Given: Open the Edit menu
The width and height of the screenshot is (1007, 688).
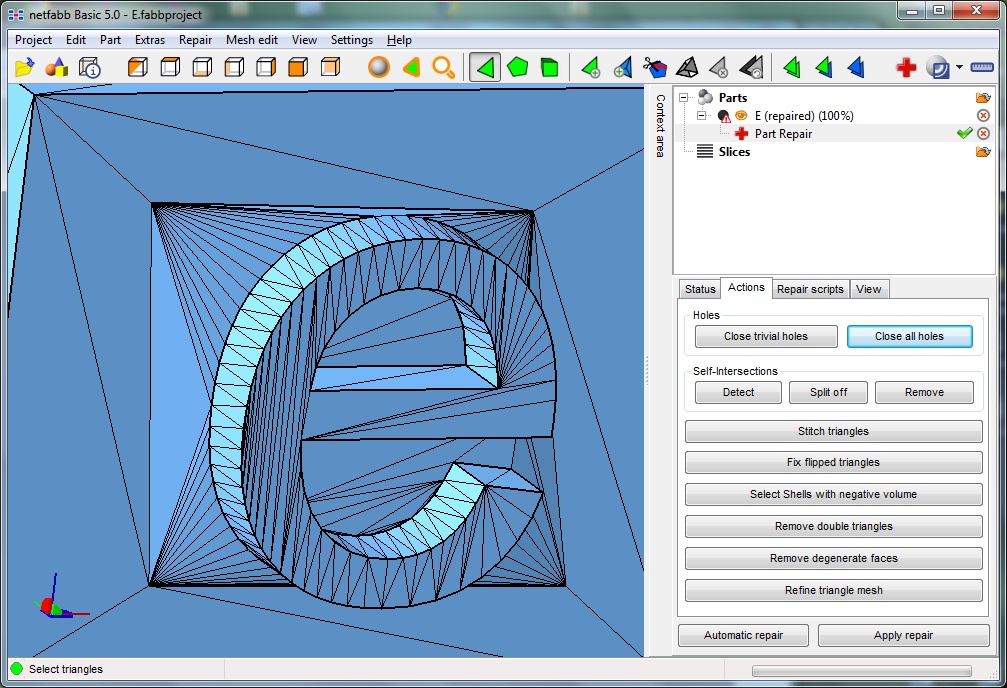Looking at the screenshot, I should tap(76, 40).
